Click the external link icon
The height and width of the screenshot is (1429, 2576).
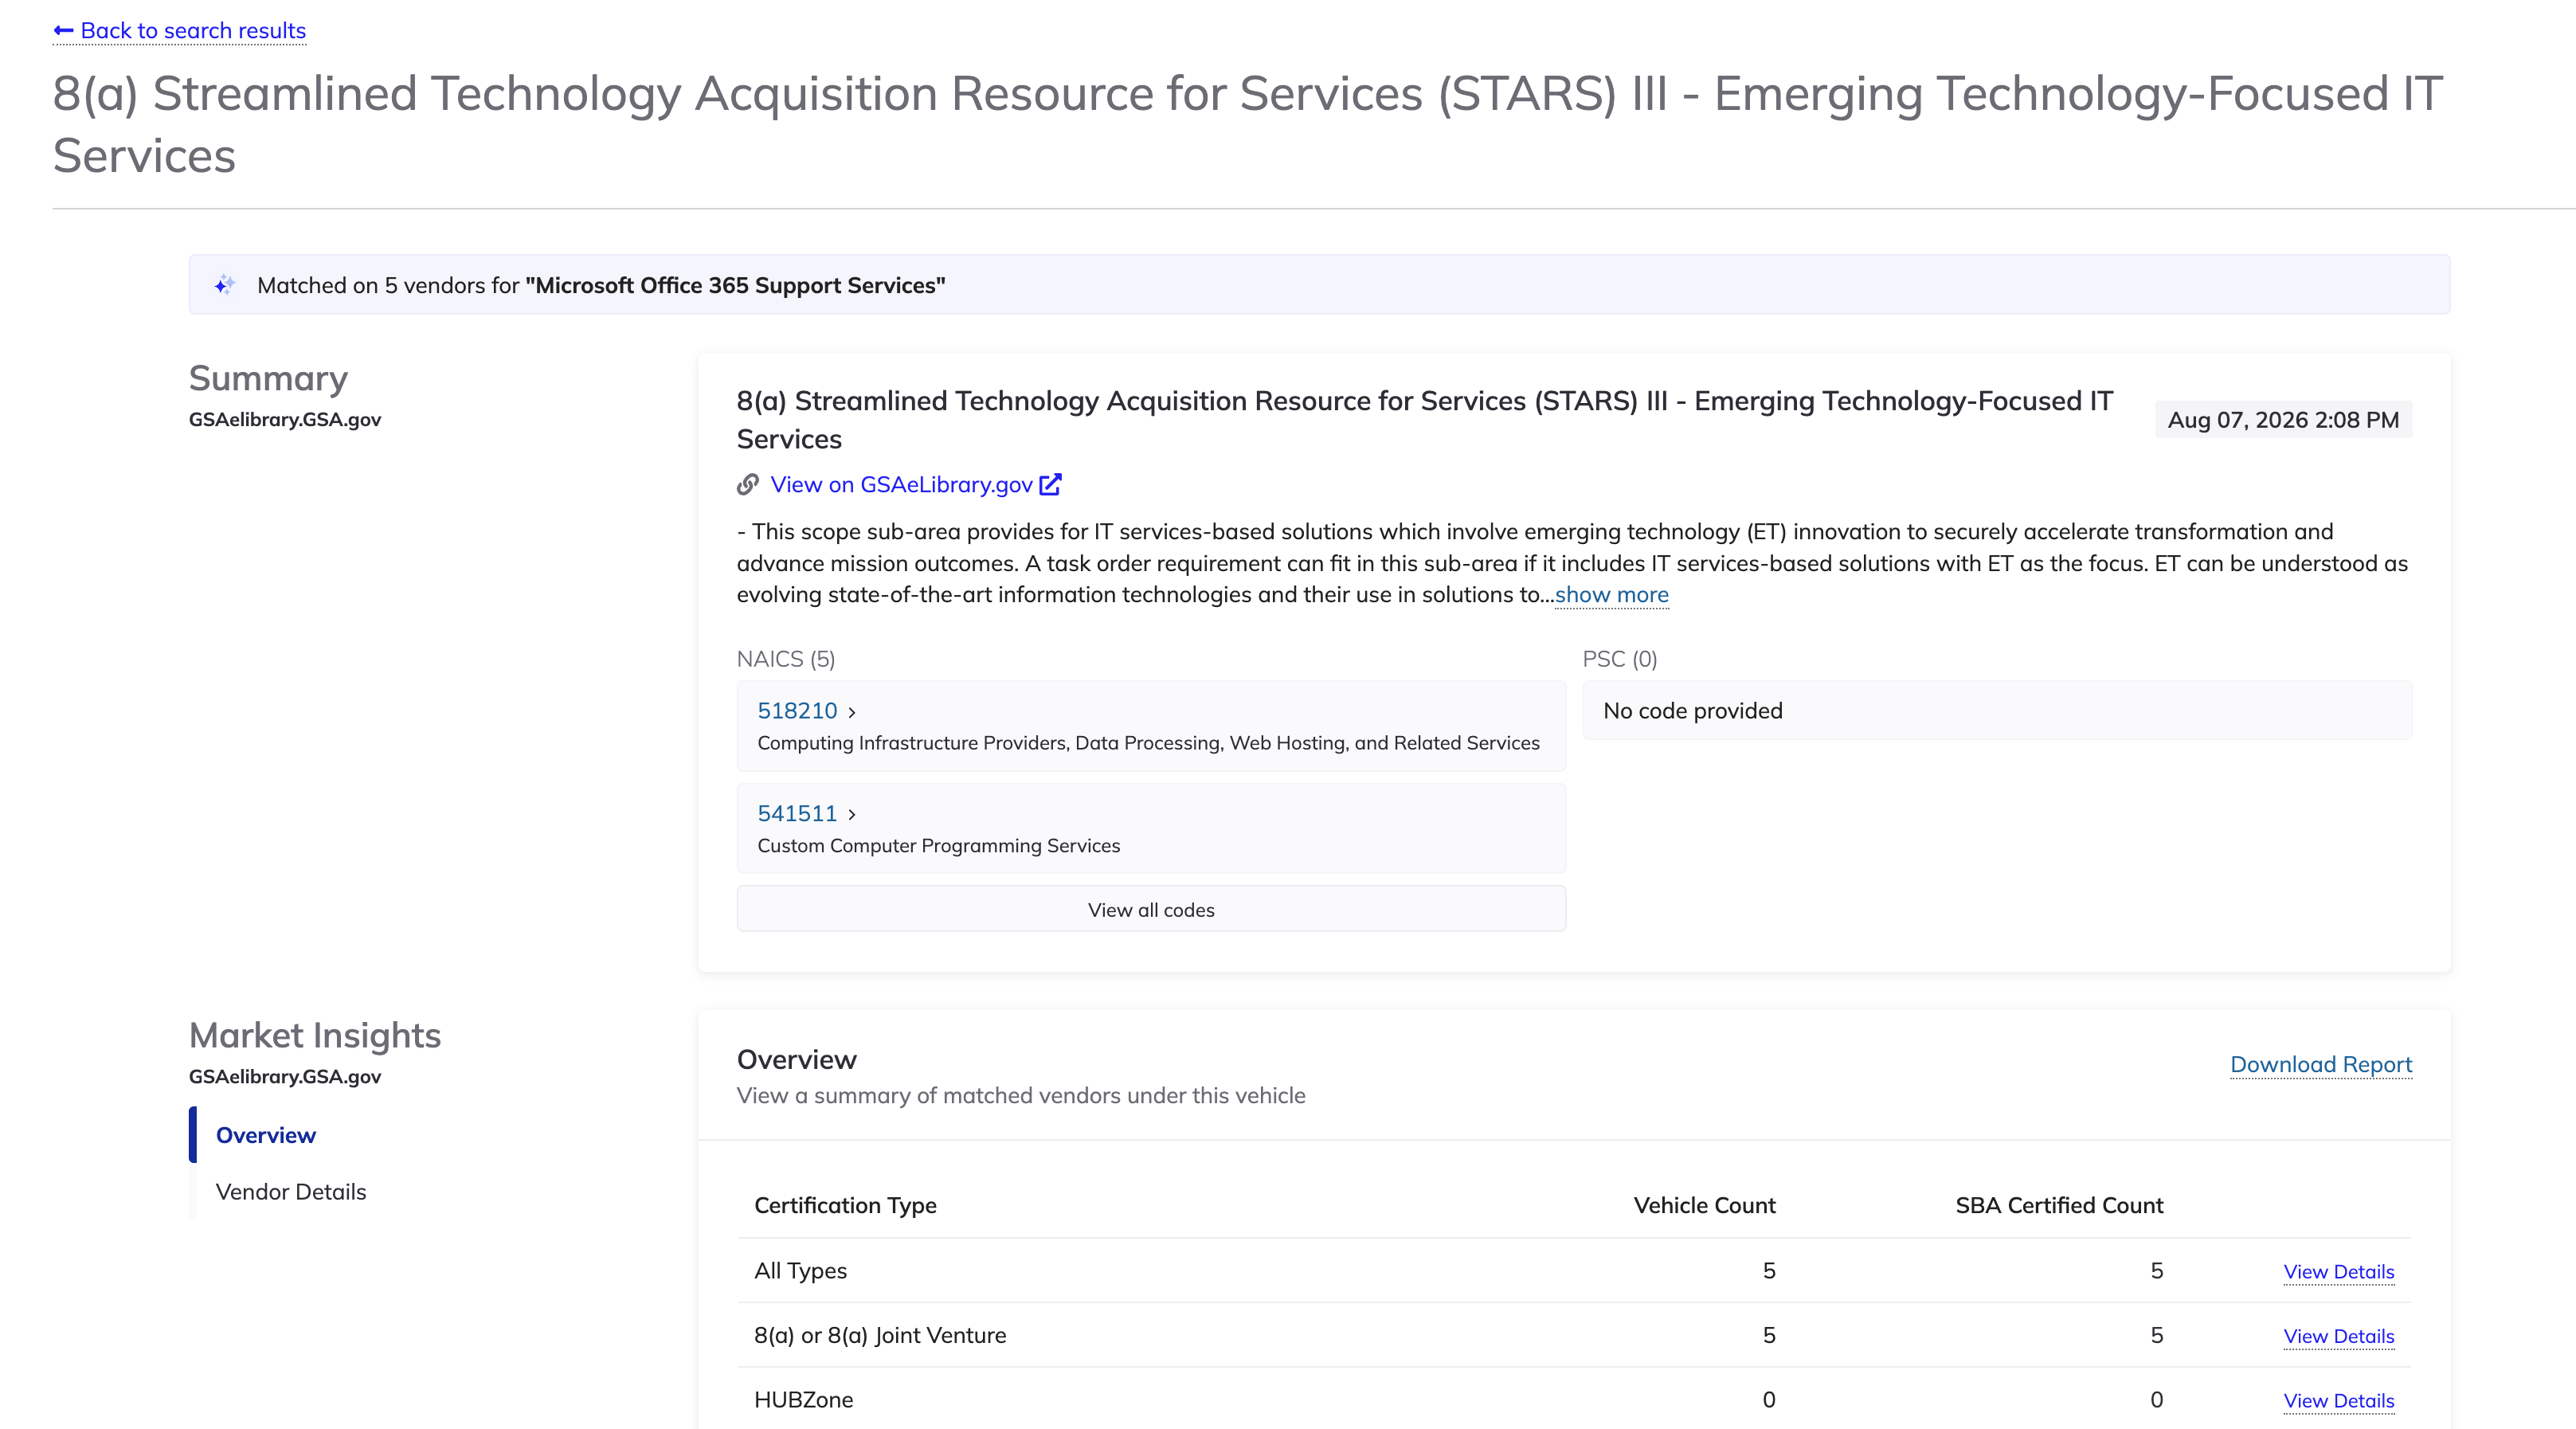1050,485
